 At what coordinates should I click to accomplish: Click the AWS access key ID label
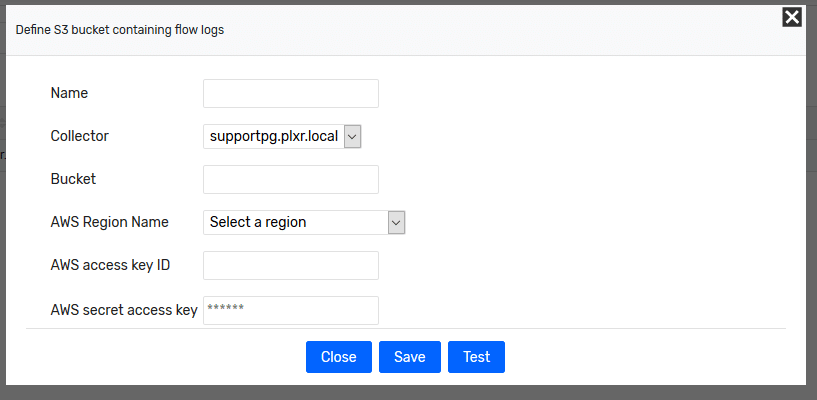click(x=110, y=265)
